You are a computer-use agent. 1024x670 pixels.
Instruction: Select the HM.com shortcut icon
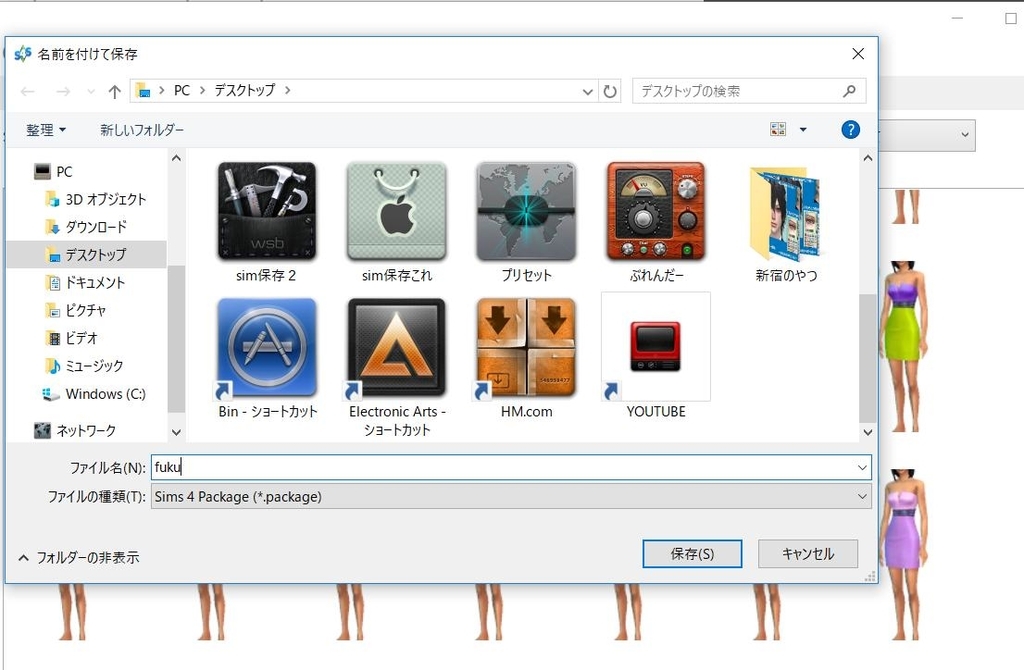coord(526,348)
